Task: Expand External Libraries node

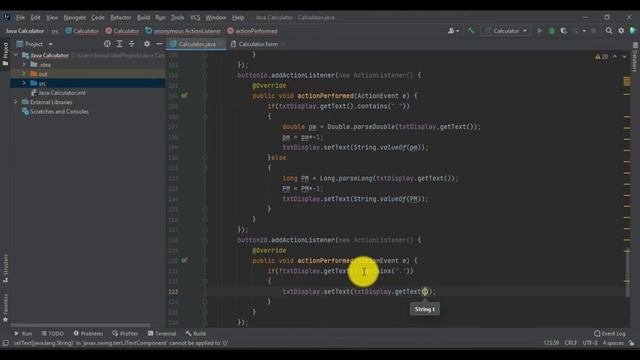Action: pos(16,102)
